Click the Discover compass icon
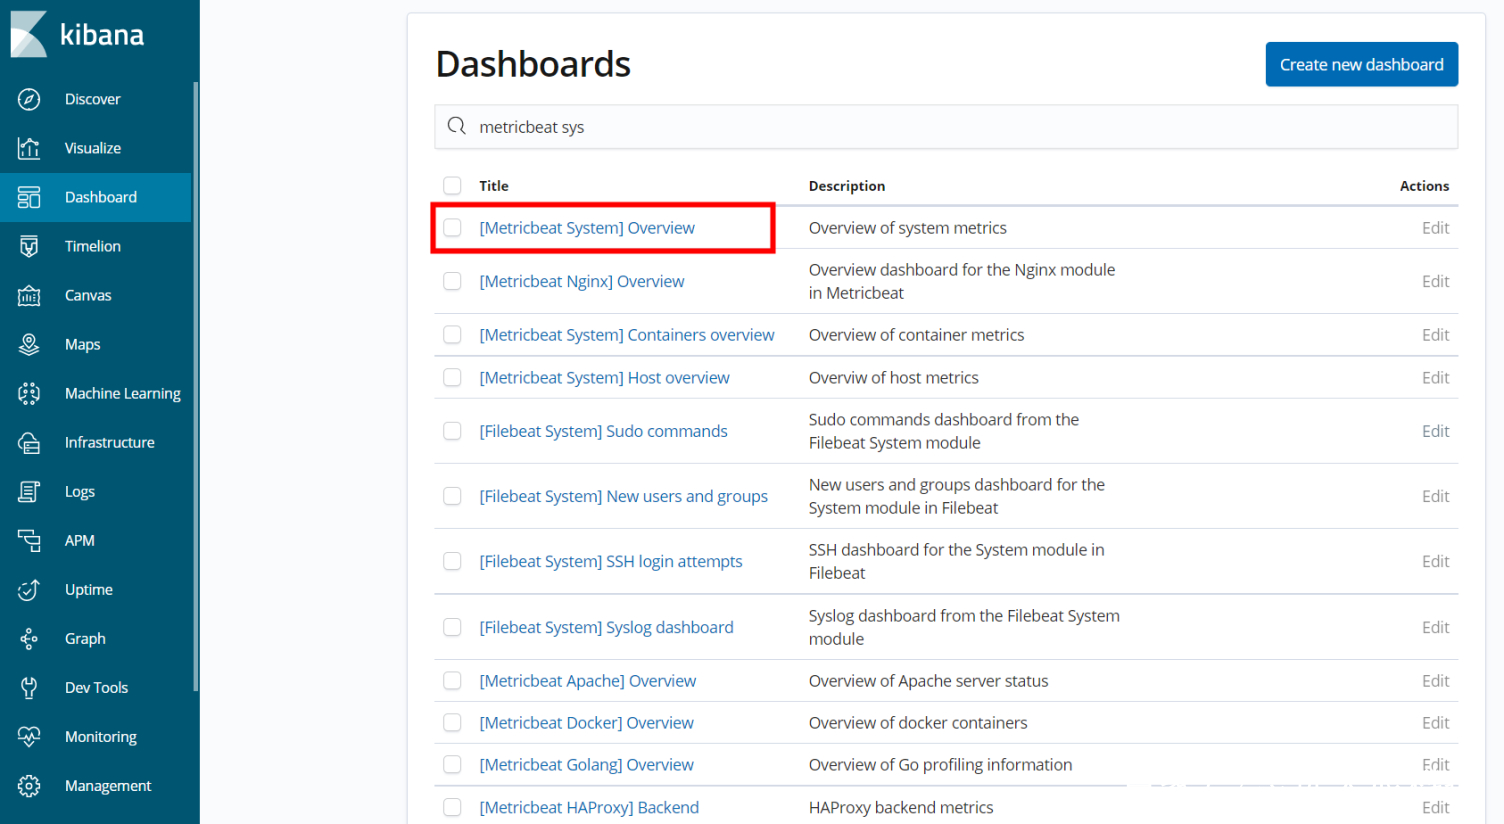 (x=29, y=99)
